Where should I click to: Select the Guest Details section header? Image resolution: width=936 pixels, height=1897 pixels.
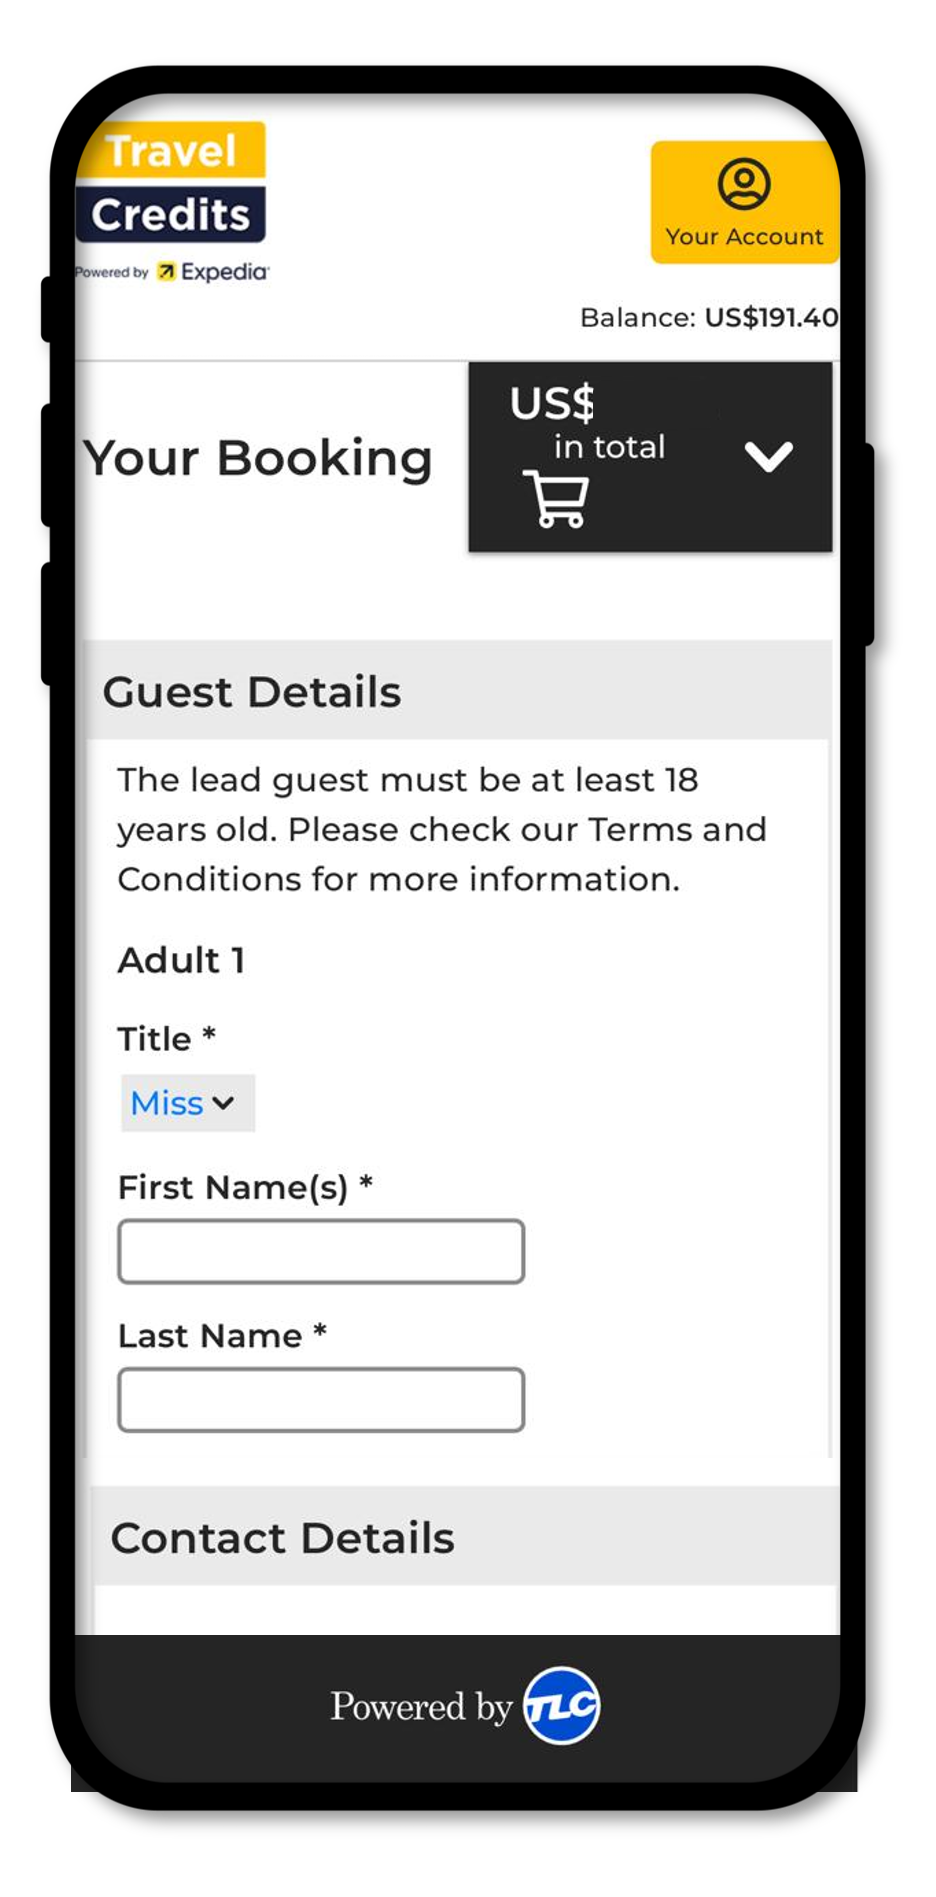coord(458,691)
